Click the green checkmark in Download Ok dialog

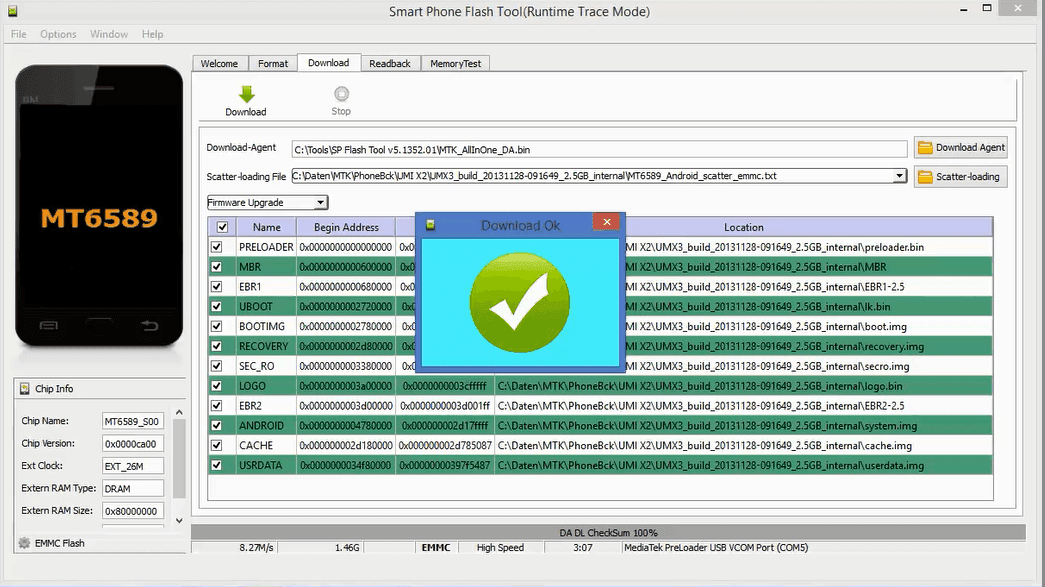click(x=520, y=302)
